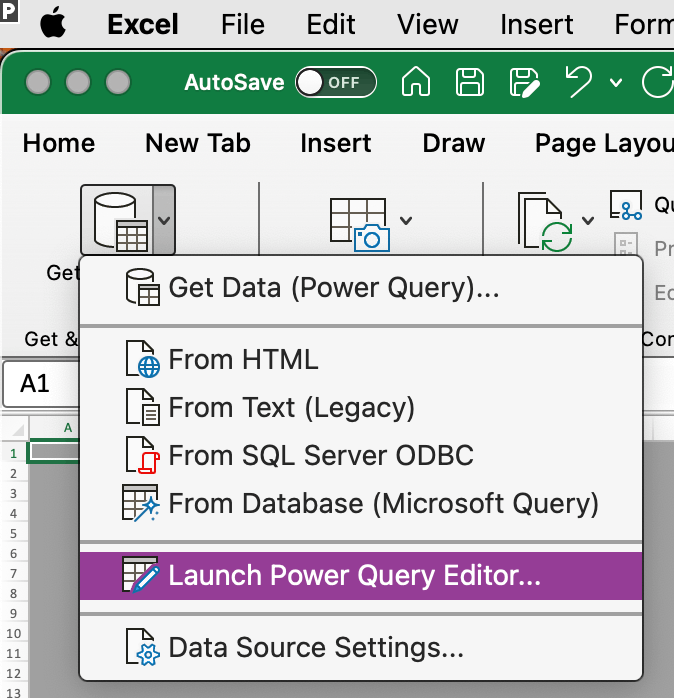The width and height of the screenshot is (674, 698).
Task: Click the Get Data cylinder icon
Action: pyautogui.click(x=115, y=218)
